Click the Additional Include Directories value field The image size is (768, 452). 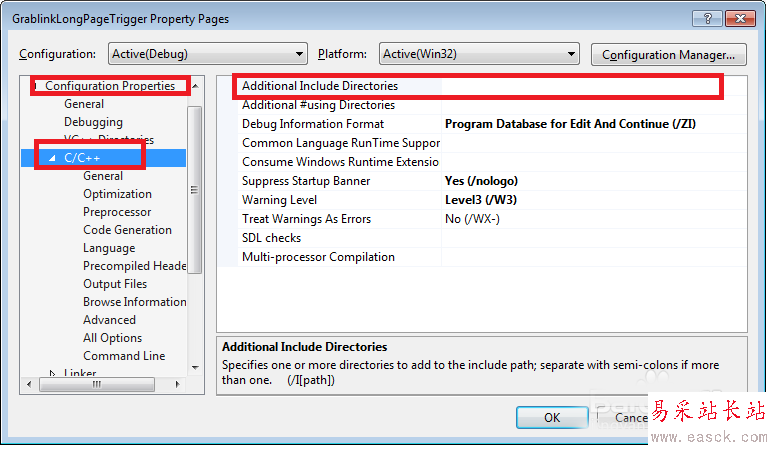point(580,87)
